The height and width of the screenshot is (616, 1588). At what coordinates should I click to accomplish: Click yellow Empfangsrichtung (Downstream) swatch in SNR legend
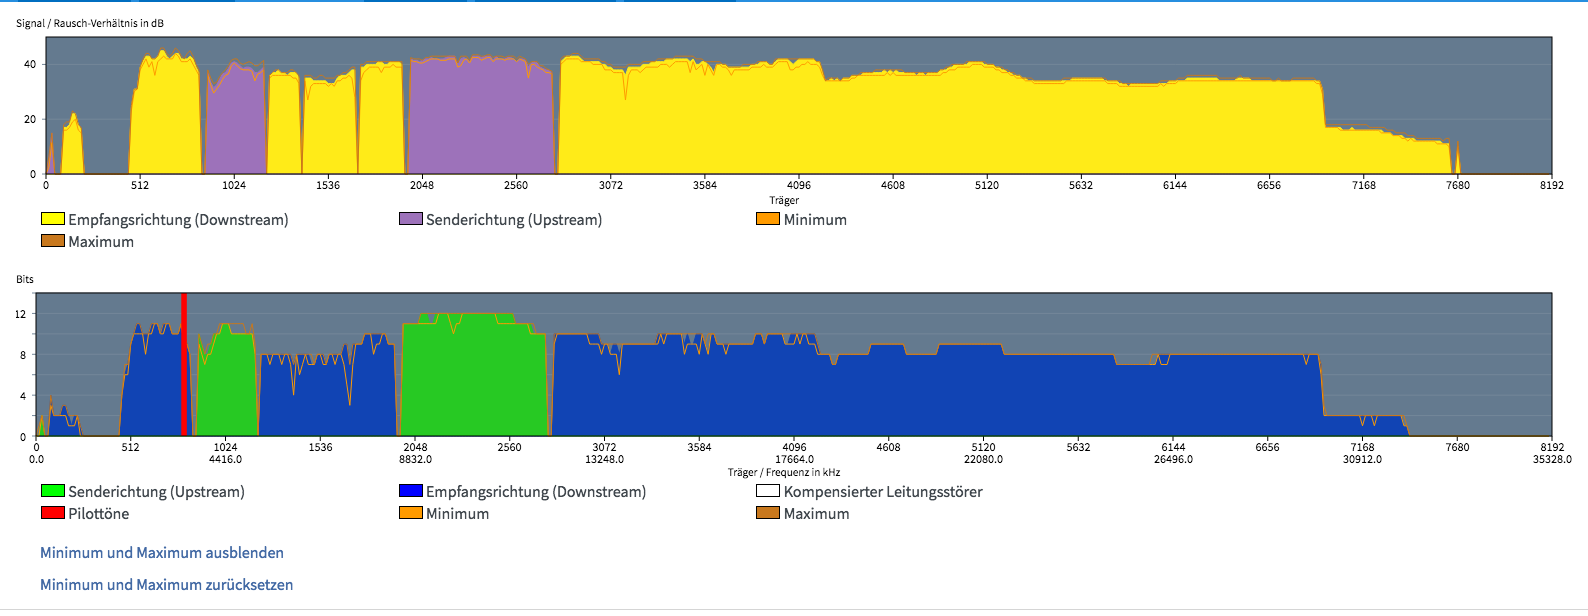tap(52, 219)
